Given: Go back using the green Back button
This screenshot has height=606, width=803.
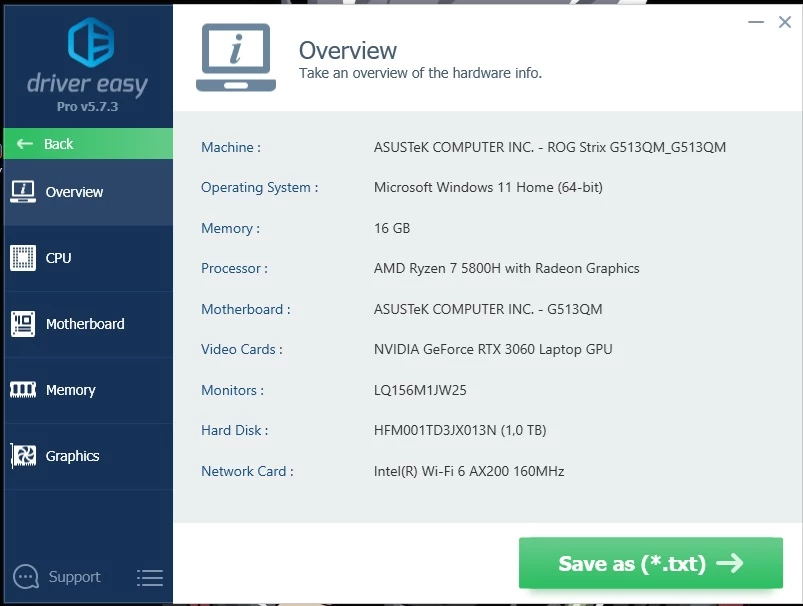Looking at the screenshot, I should [x=88, y=143].
